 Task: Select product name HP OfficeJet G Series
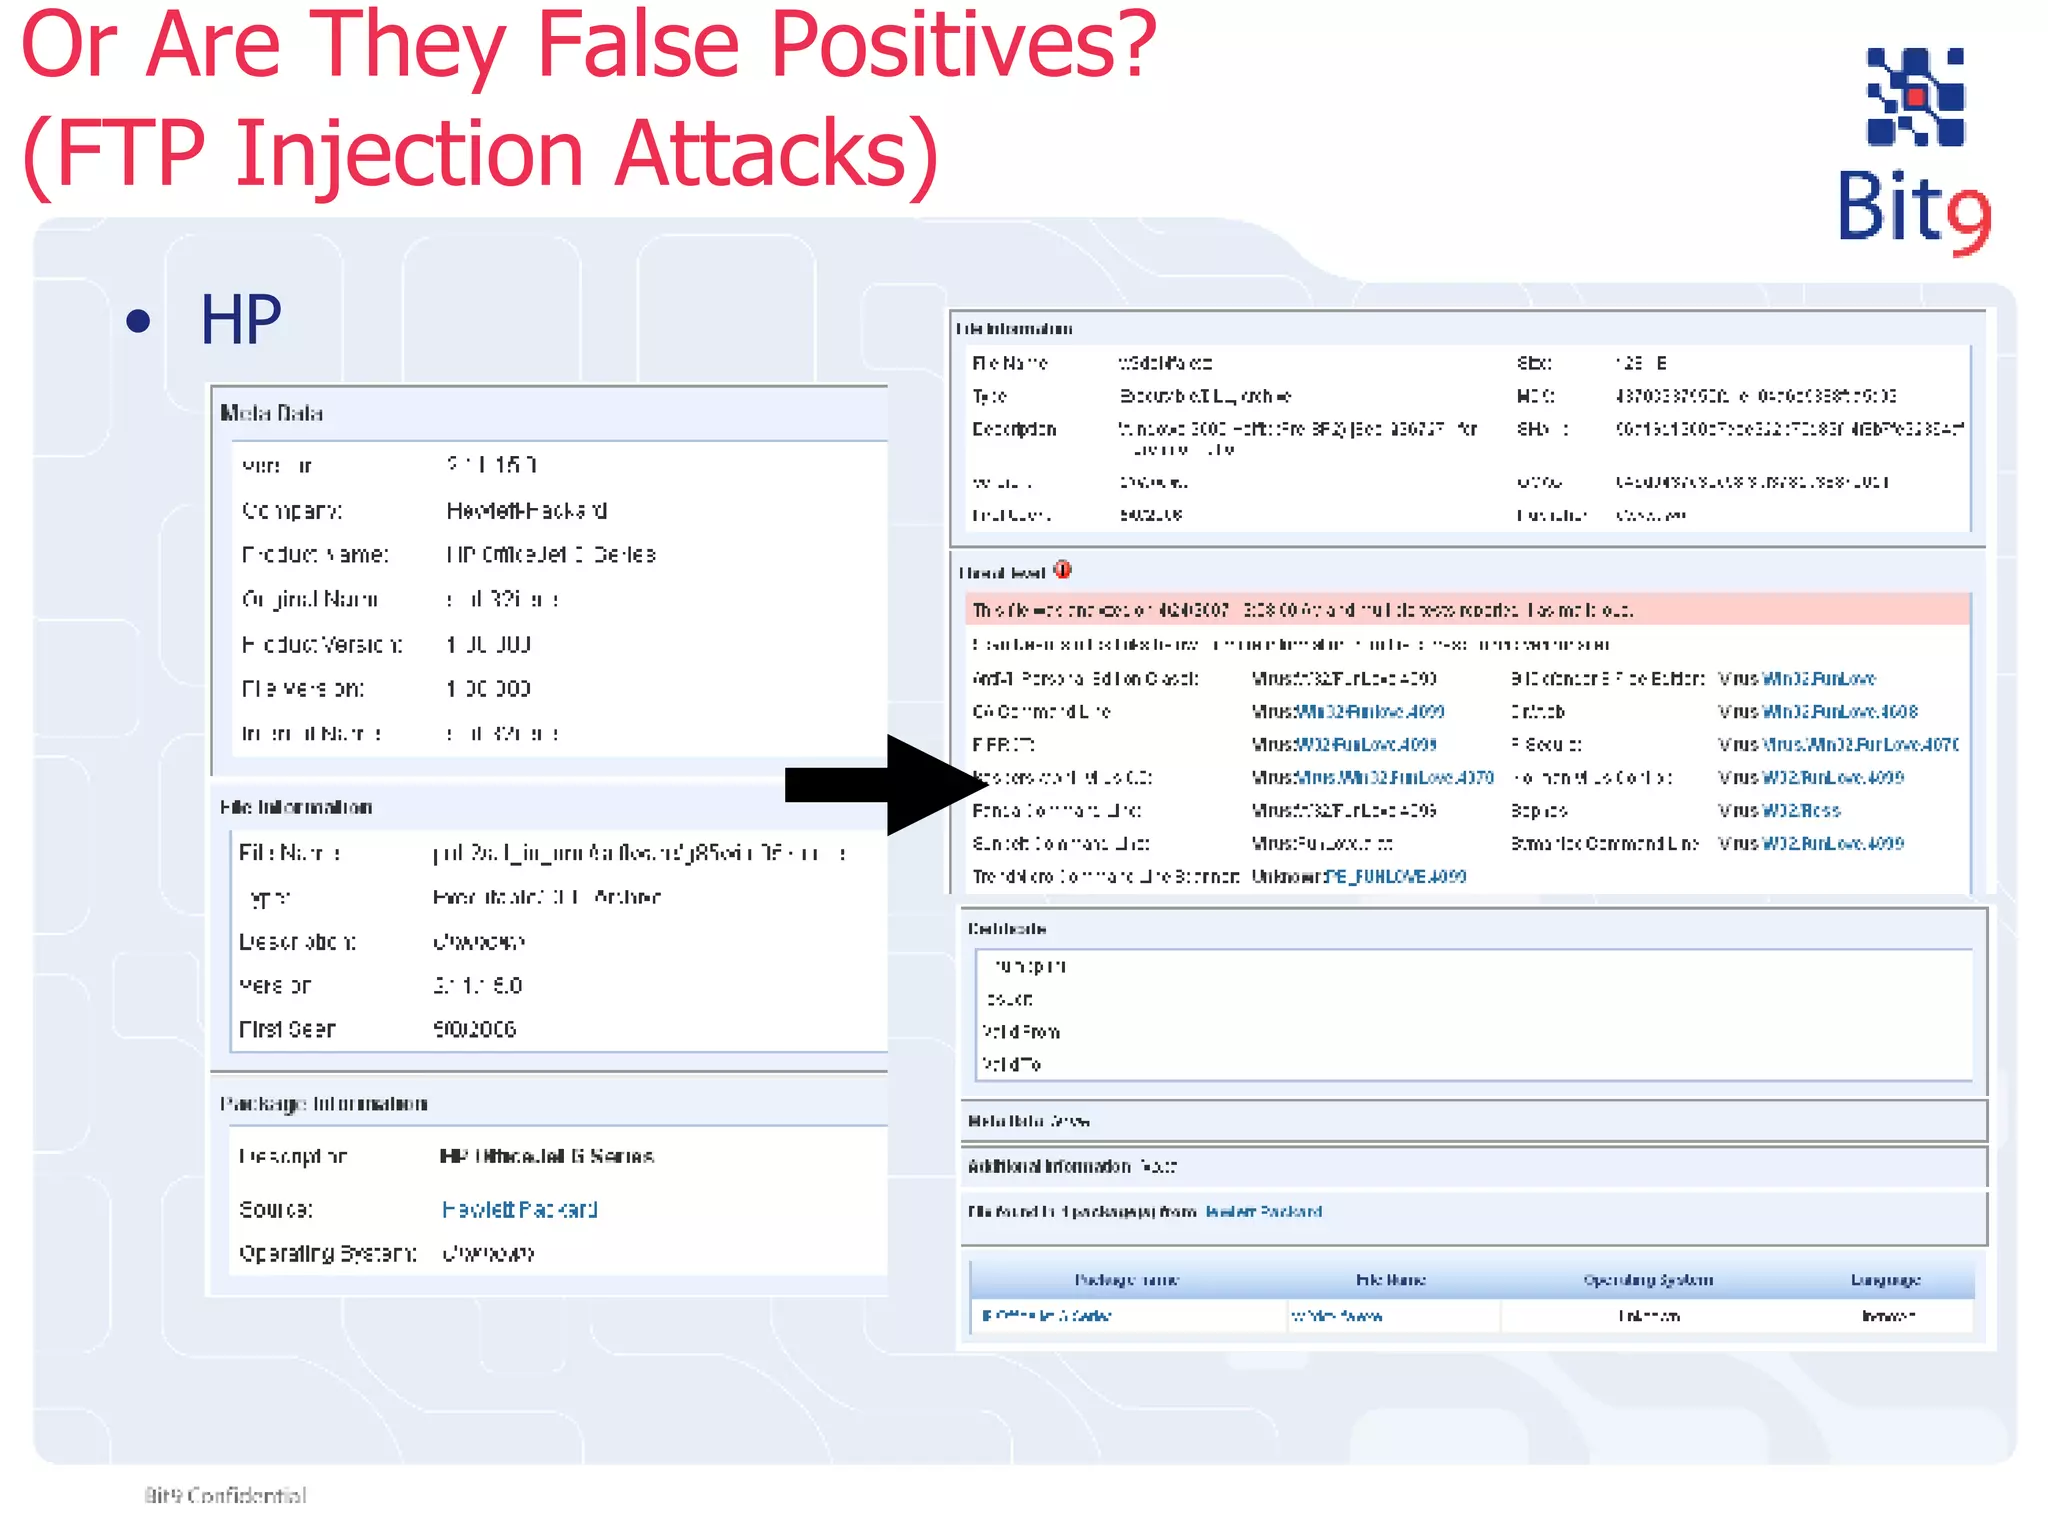coord(551,554)
